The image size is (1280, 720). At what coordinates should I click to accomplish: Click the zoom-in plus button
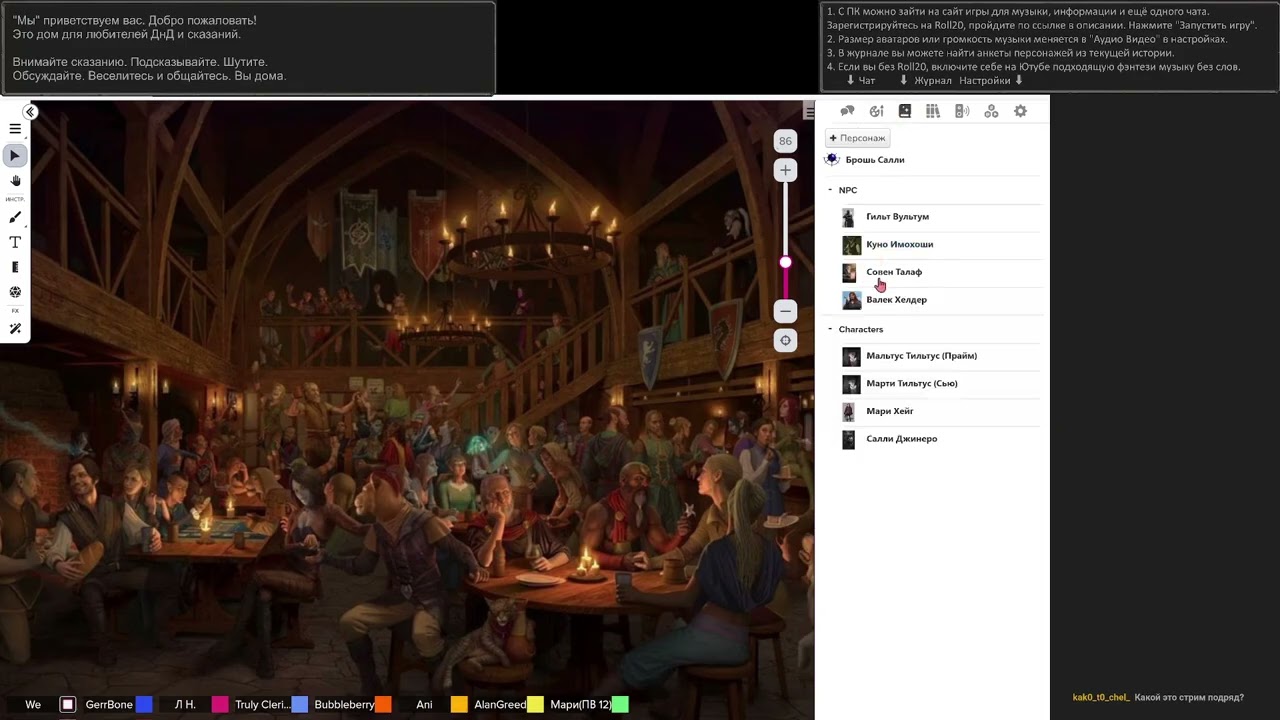(785, 171)
